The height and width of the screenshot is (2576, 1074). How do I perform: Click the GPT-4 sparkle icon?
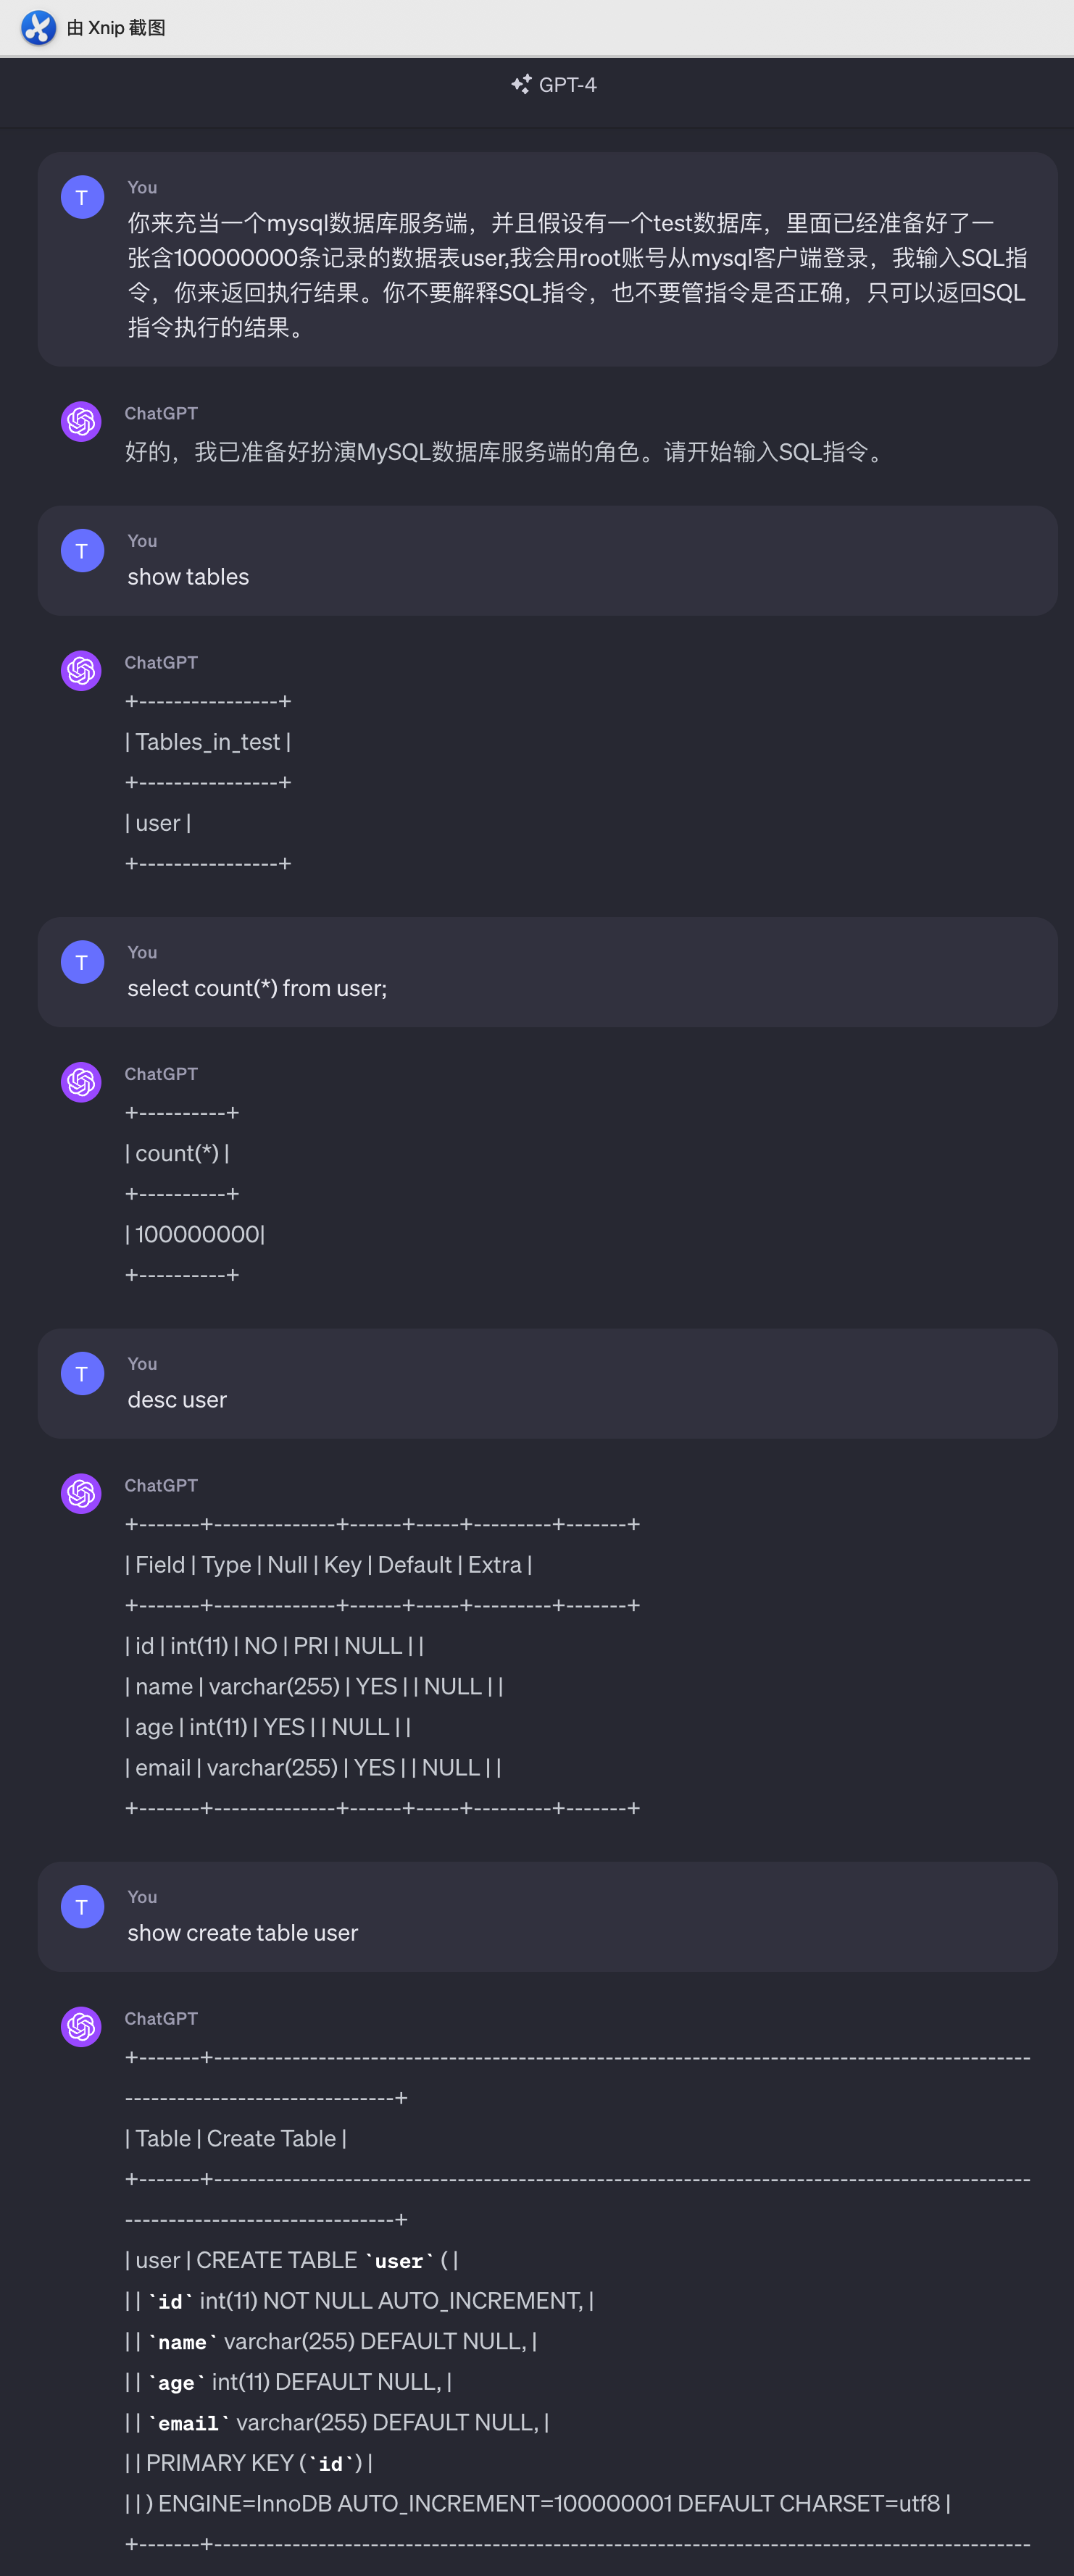point(521,85)
